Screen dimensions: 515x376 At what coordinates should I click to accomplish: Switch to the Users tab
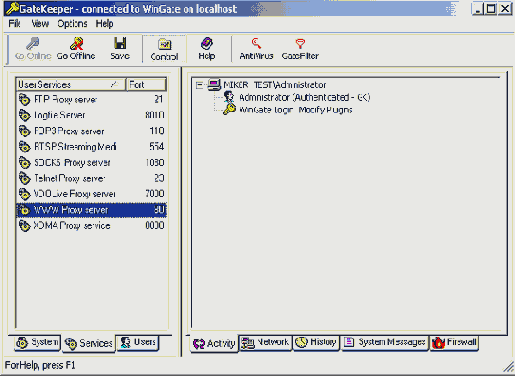click(138, 342)
